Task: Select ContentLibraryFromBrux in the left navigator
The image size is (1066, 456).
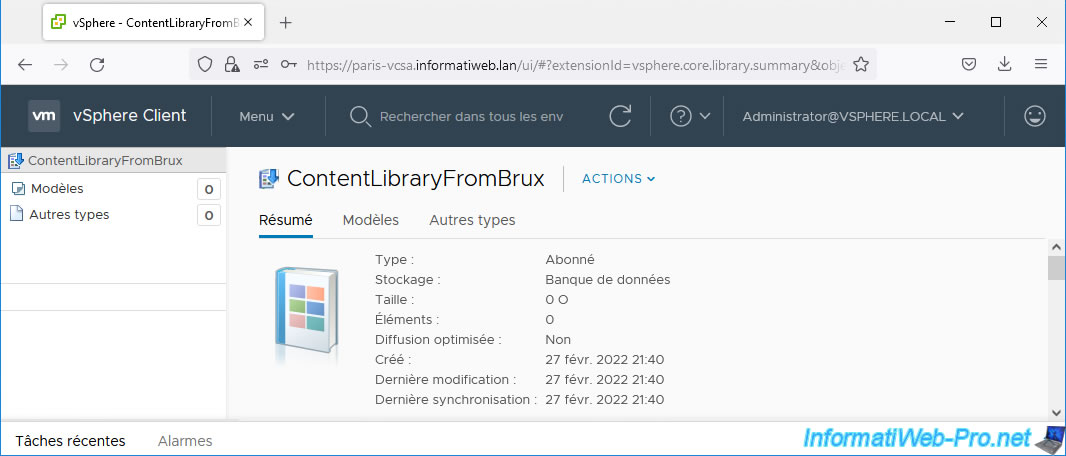Action: [105, 161]
